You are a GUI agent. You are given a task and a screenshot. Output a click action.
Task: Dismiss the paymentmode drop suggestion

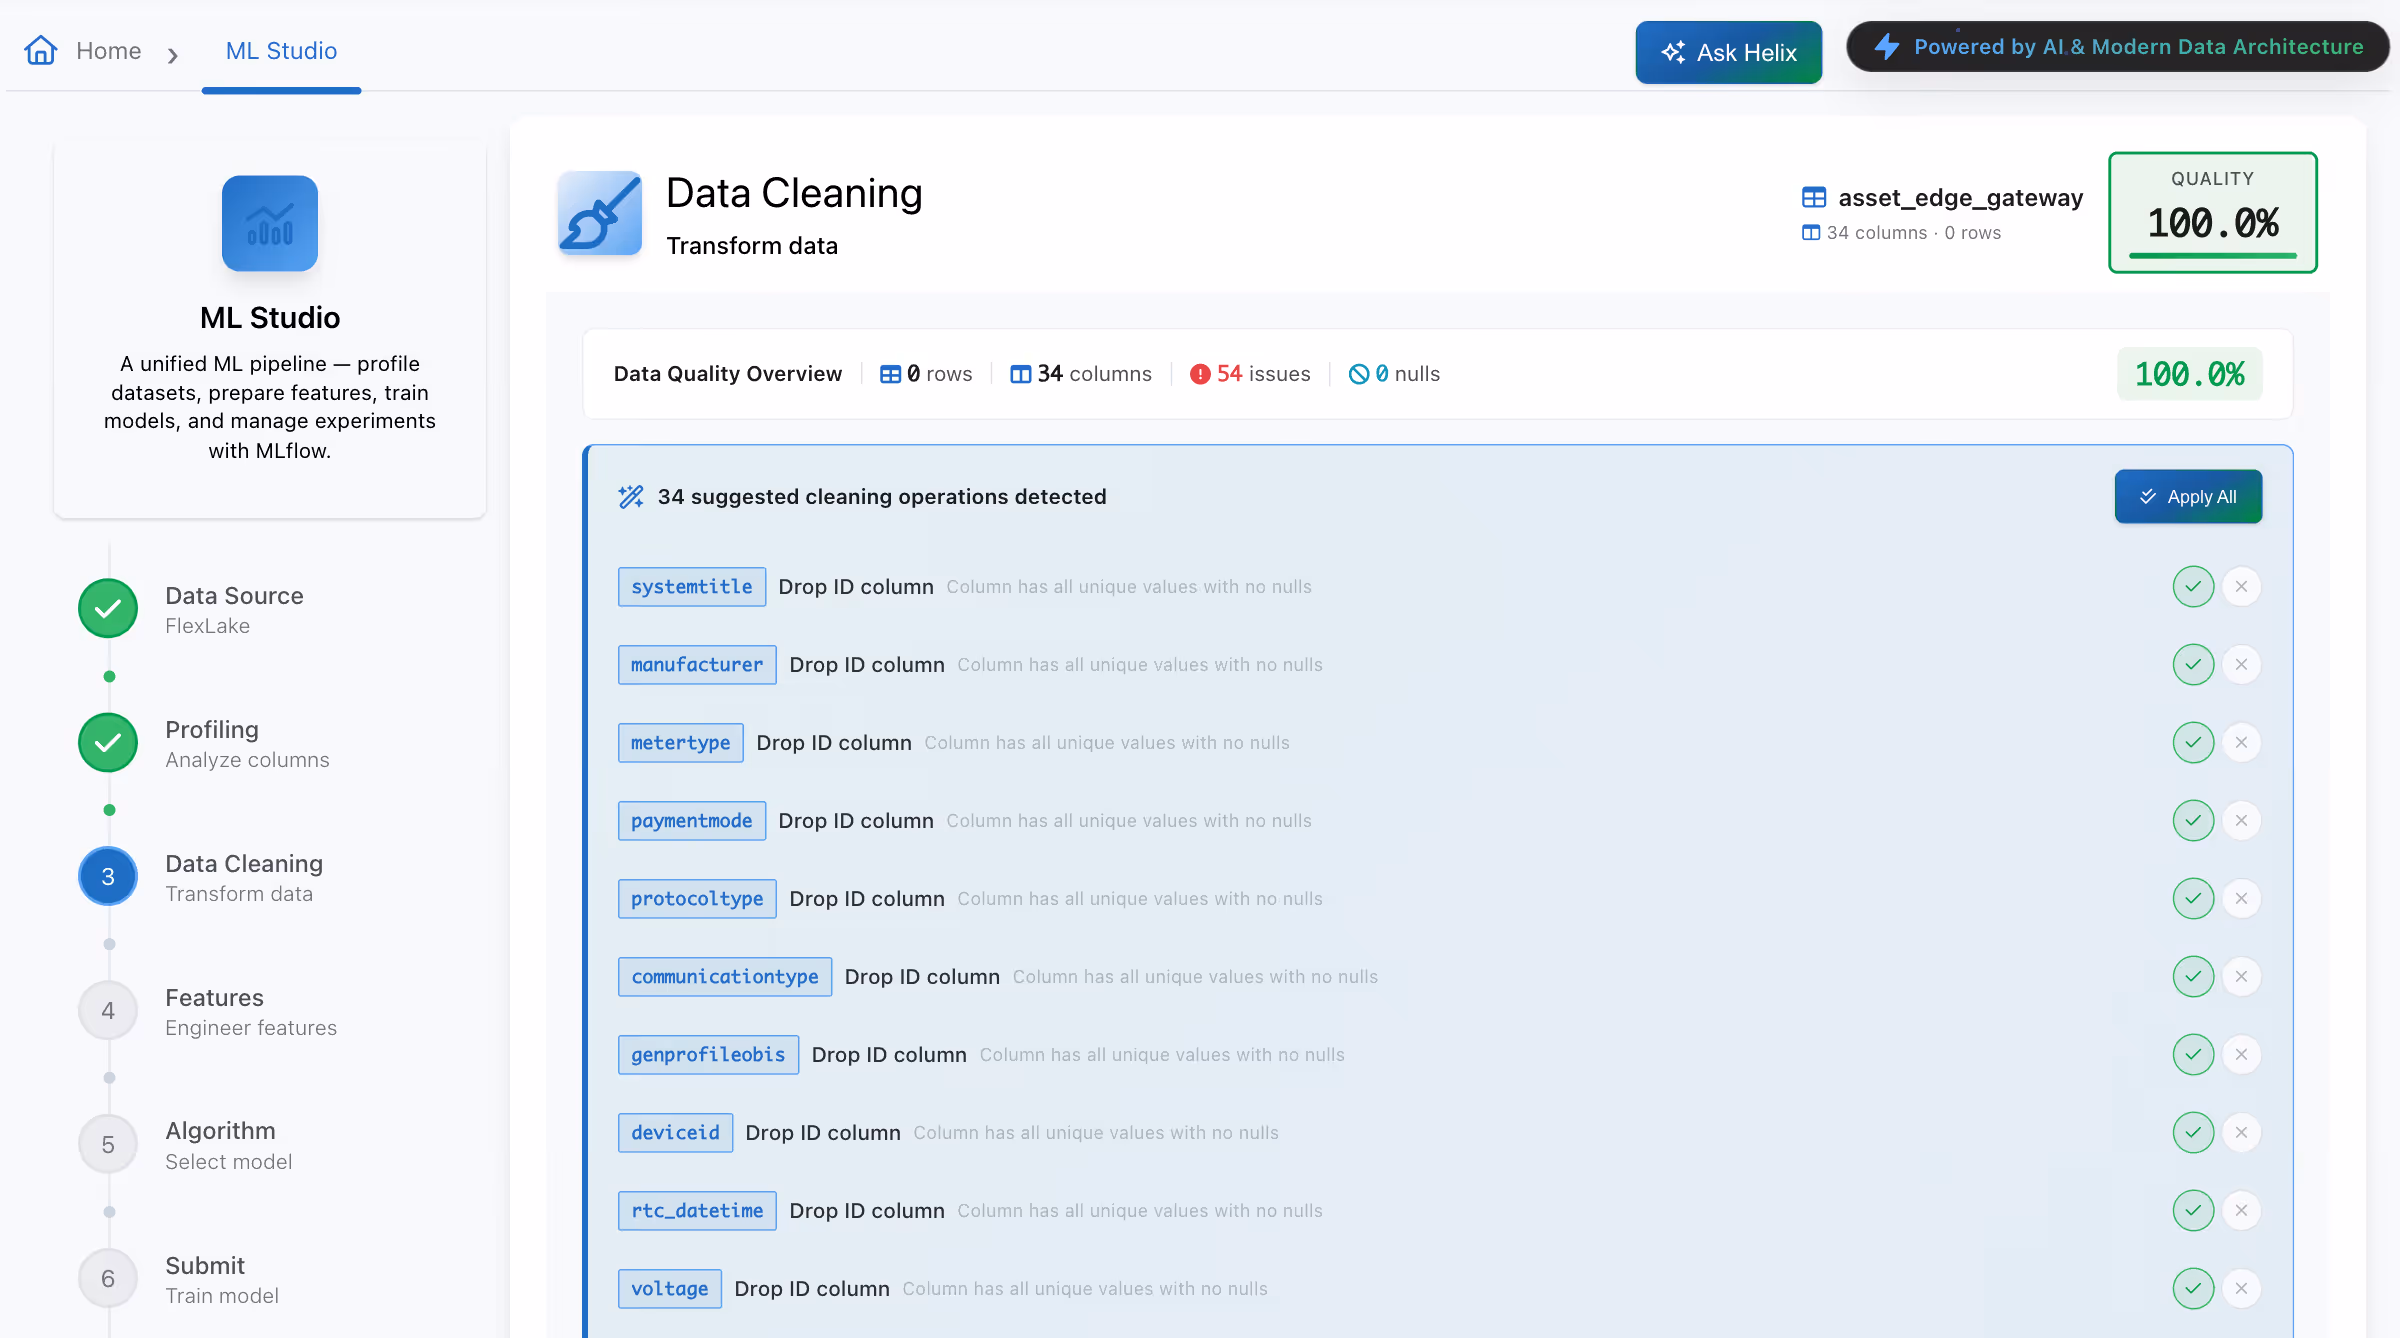[2242, 821]
